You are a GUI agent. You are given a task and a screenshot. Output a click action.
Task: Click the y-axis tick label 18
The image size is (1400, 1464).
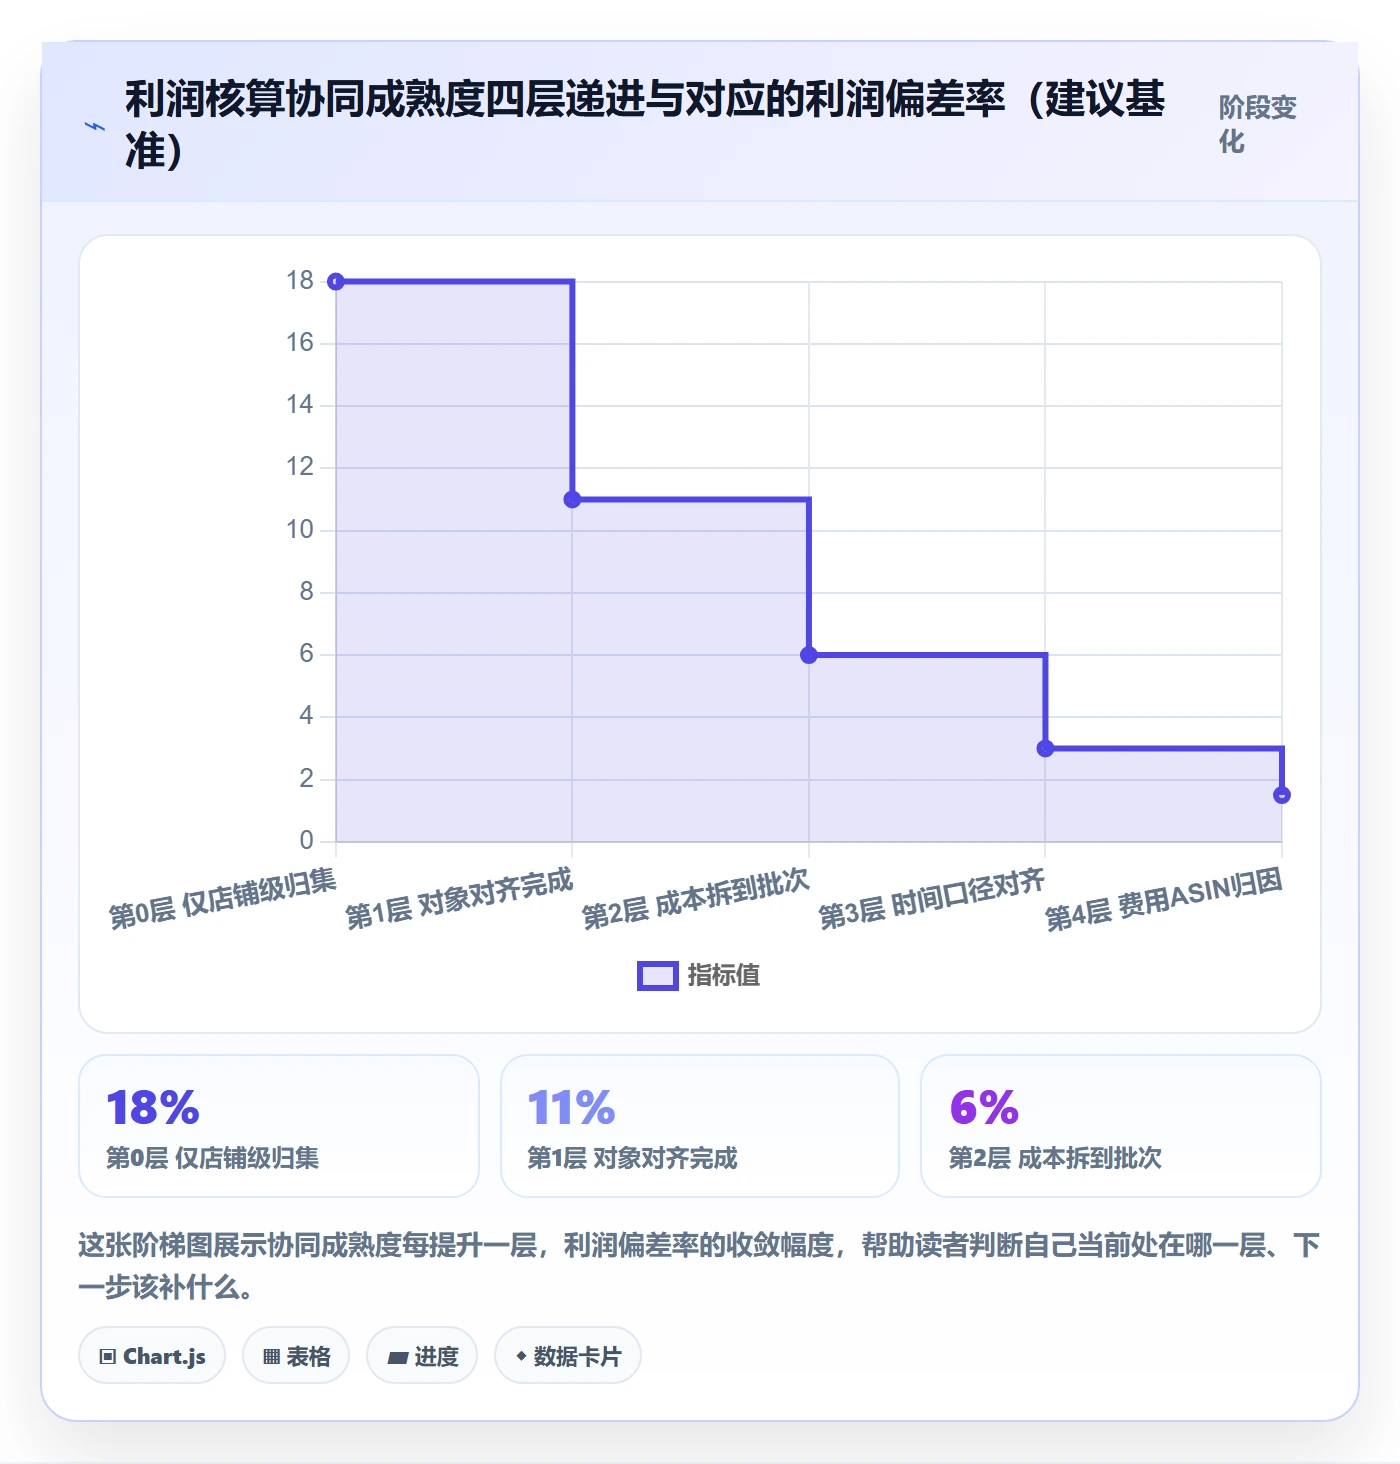coord(300,280)
